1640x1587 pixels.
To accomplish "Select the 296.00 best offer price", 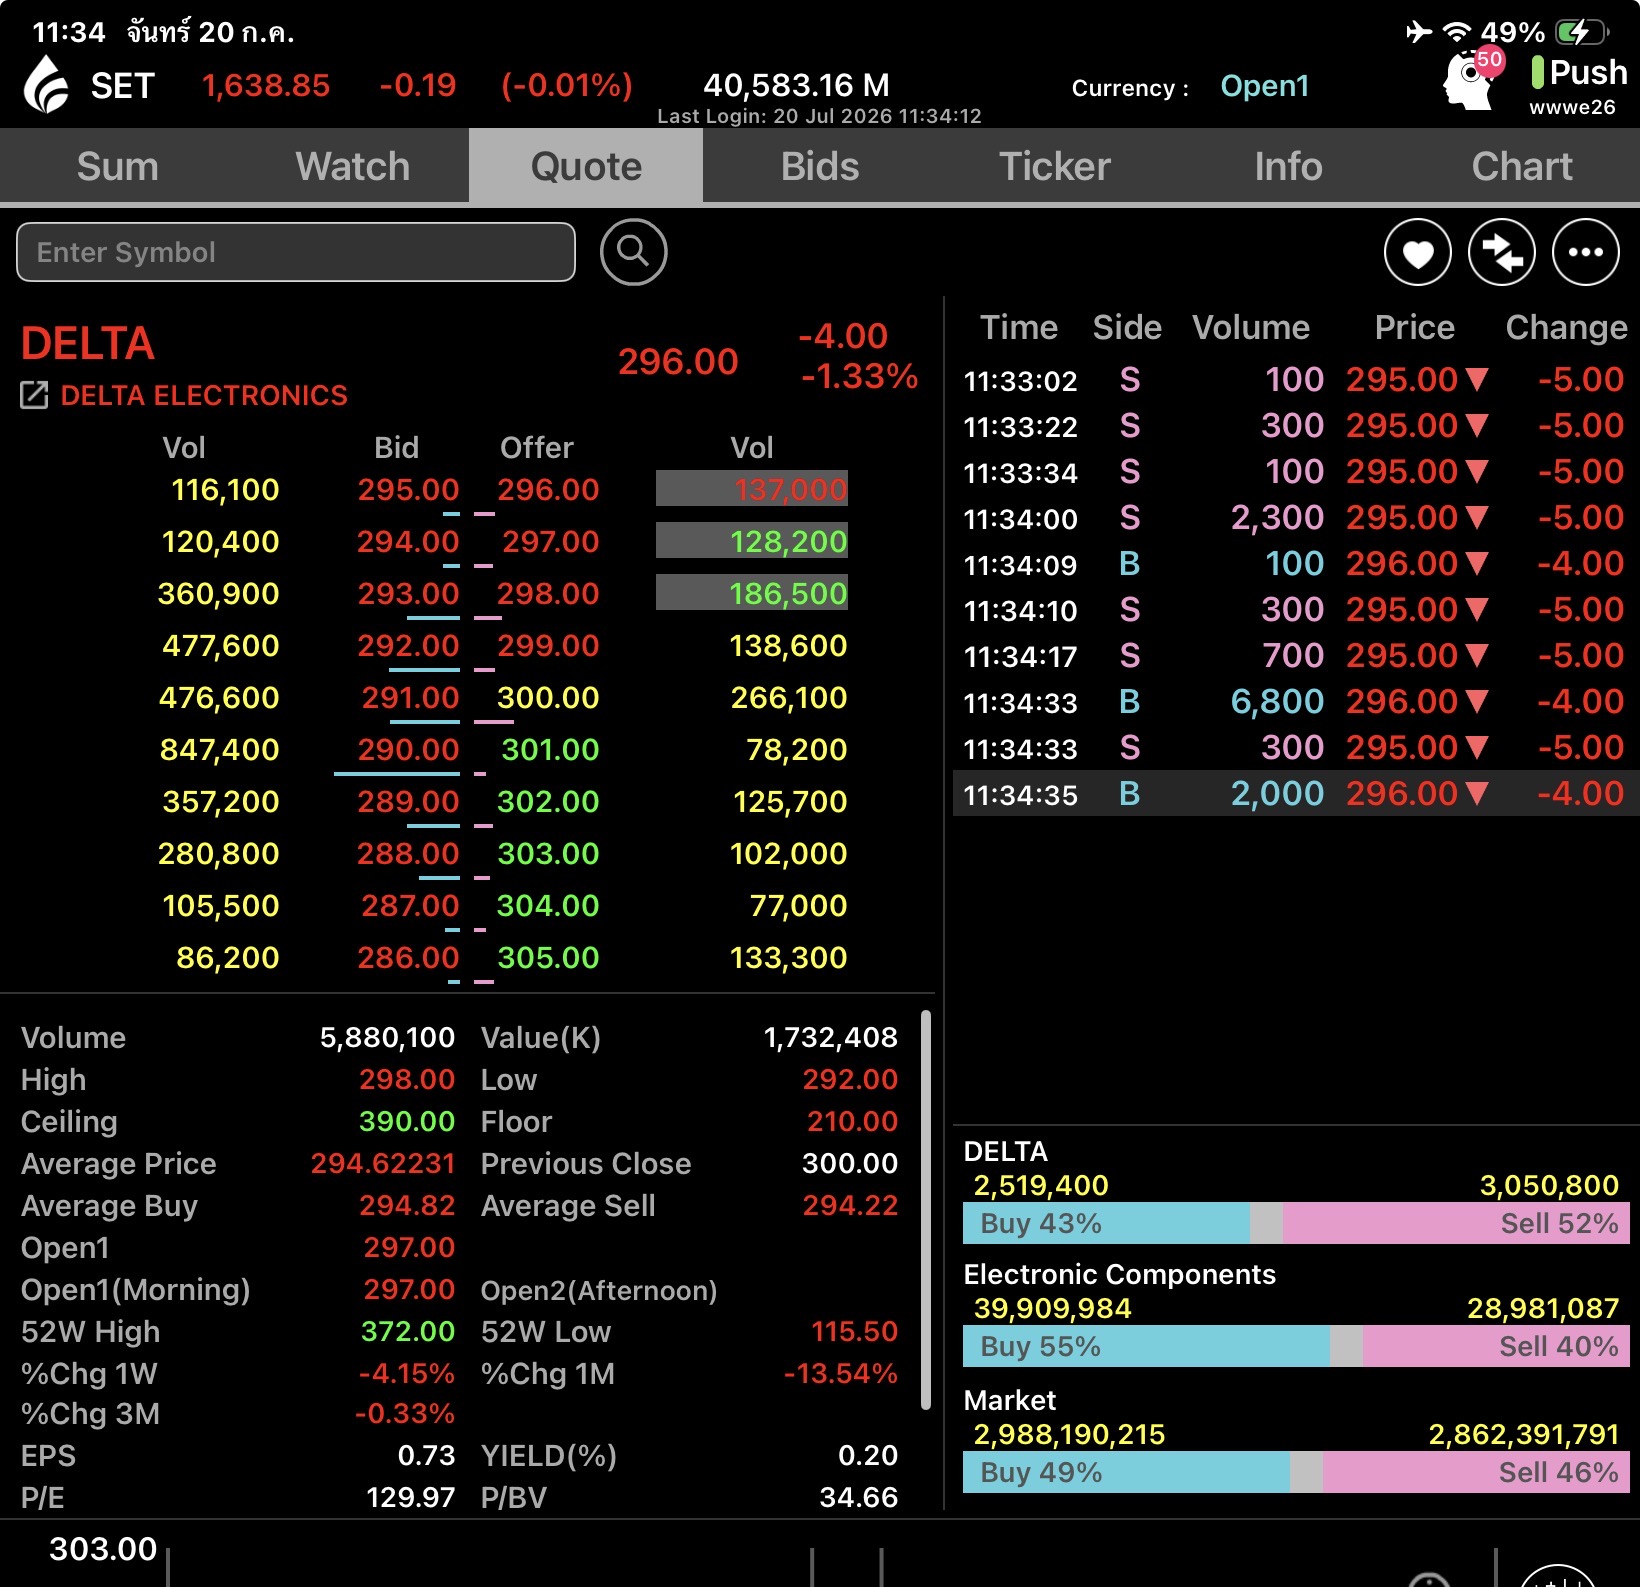I will pyautogui.click(x=548, y=490).
